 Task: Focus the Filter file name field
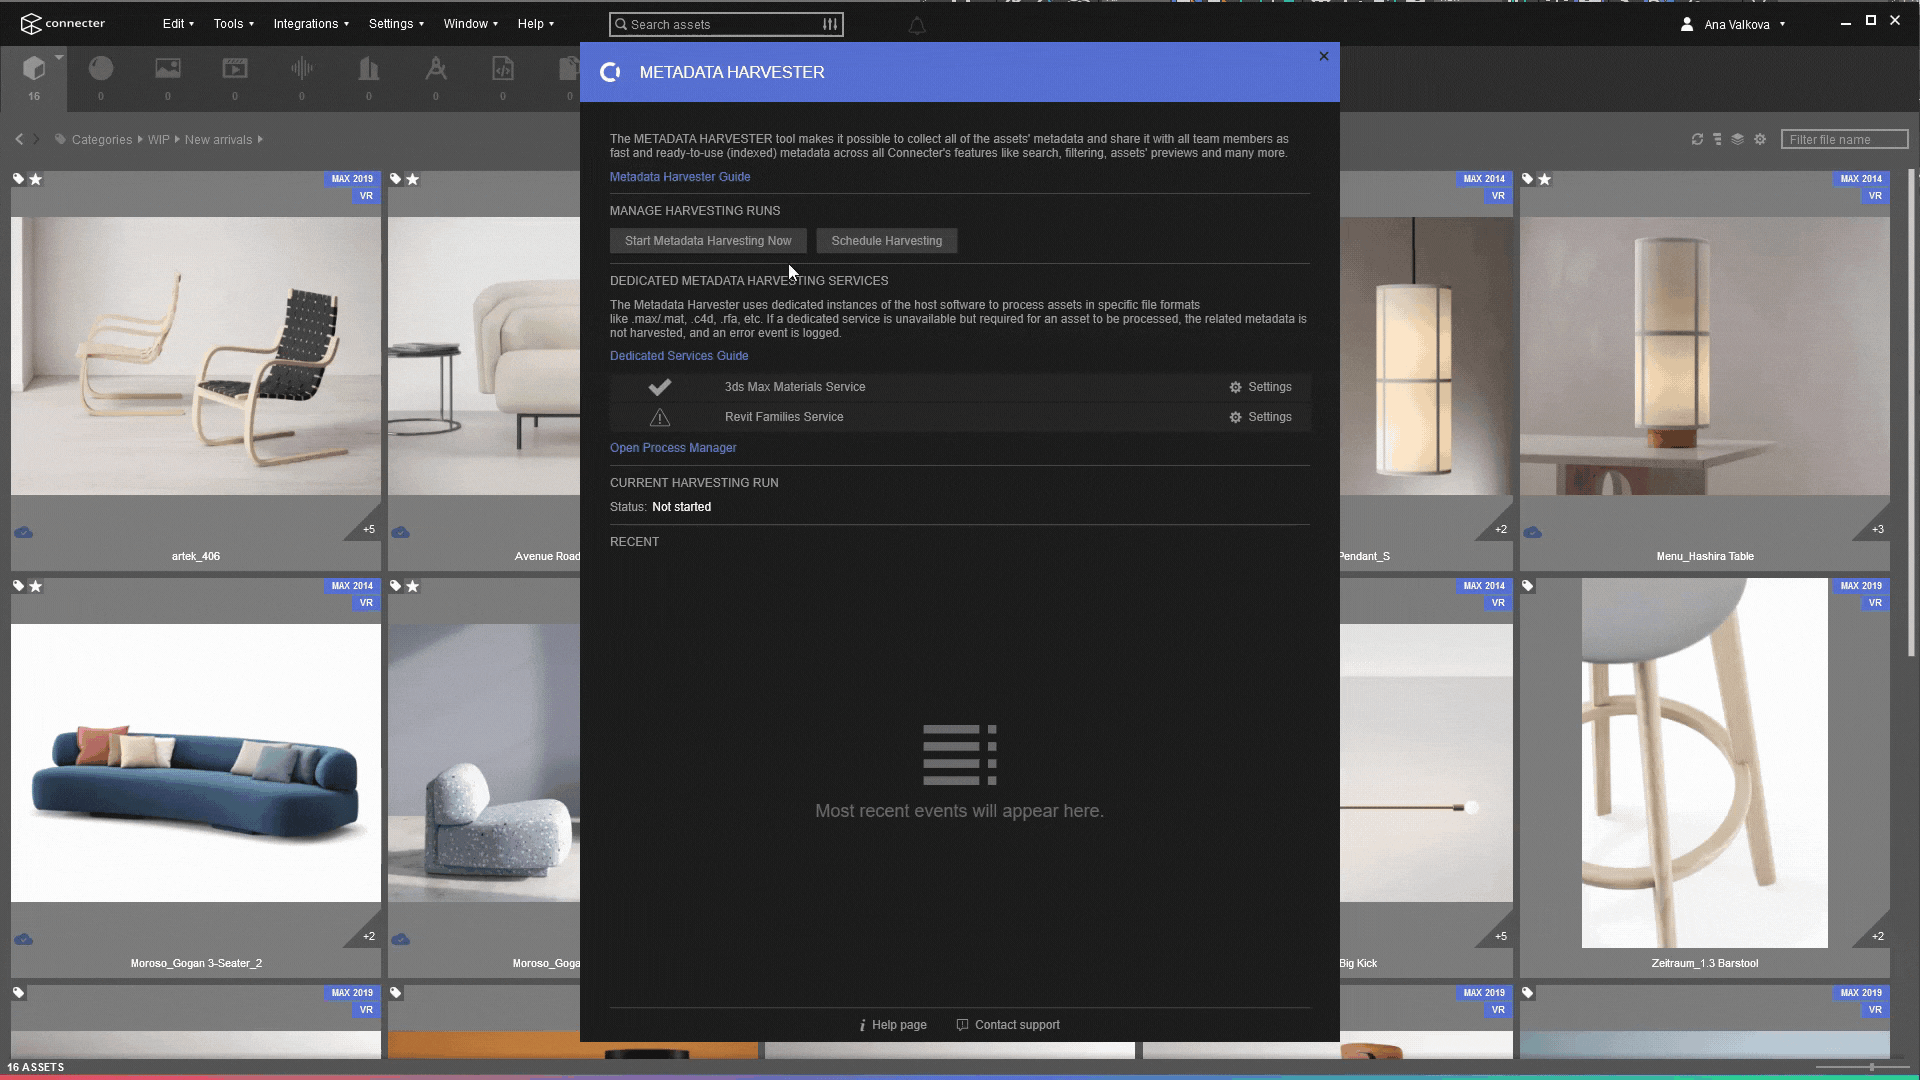[1844, 139]
